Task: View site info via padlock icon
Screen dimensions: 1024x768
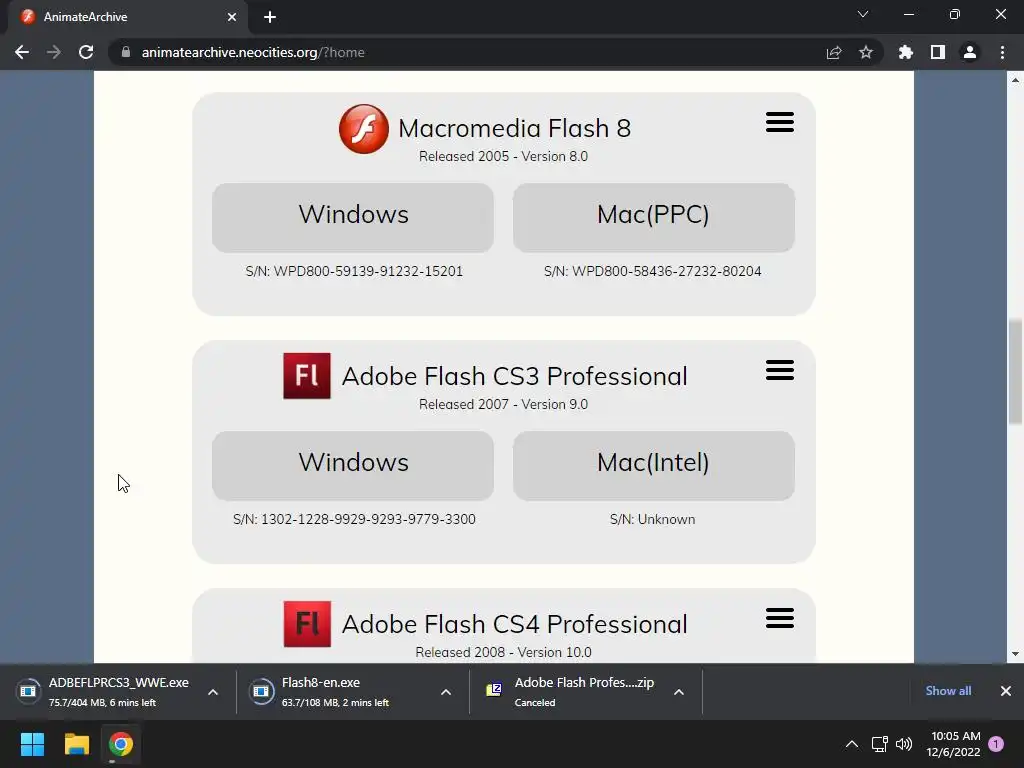Action: (126, 52)
